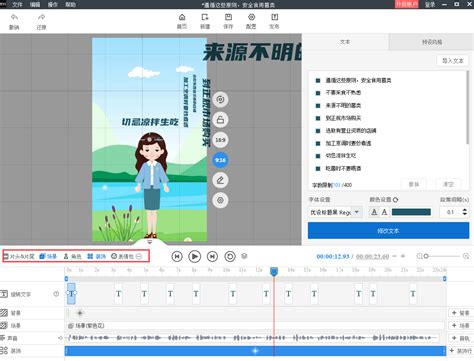
Task: Click the timeline zoom slider handle
Action: point(426,256)
